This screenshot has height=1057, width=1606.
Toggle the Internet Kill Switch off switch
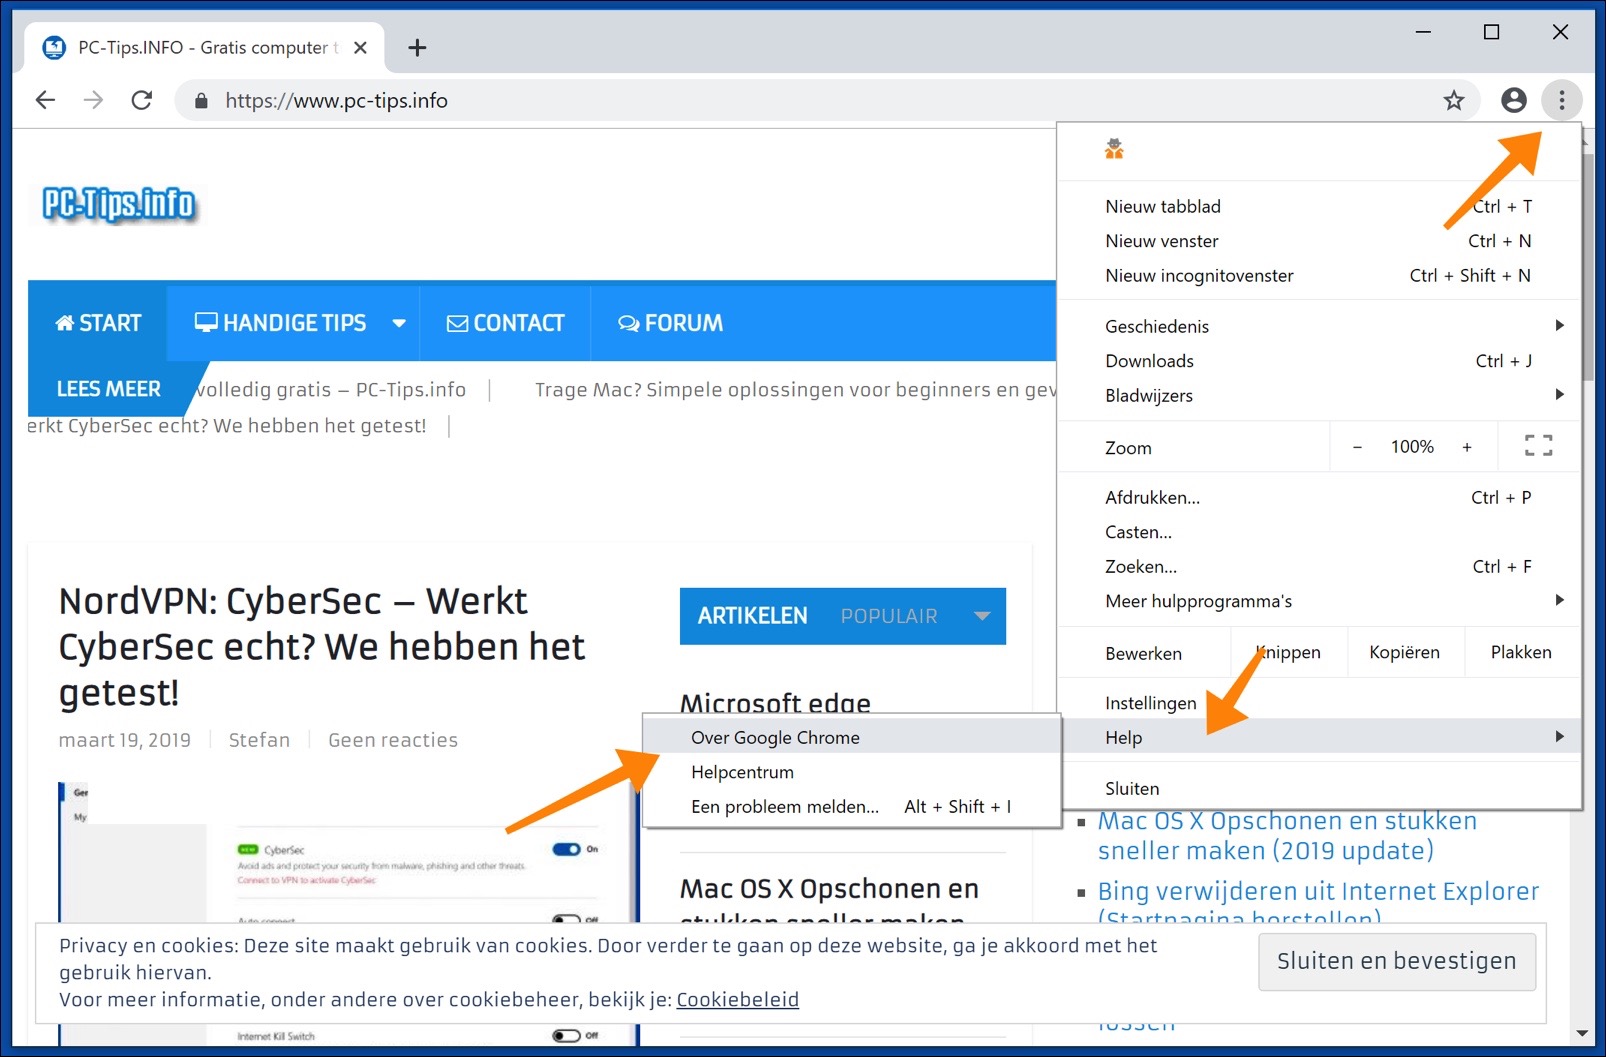(566, 1035)
